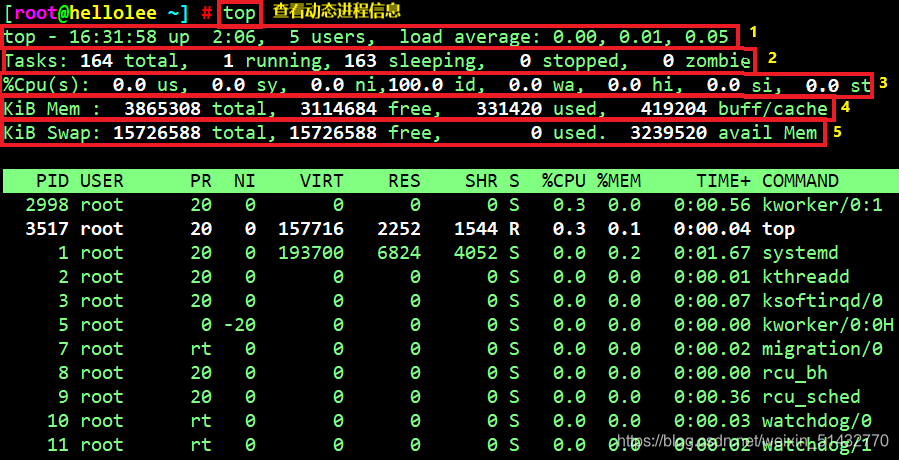
Task: Click the watchdog/0 command
Action: 817,421
